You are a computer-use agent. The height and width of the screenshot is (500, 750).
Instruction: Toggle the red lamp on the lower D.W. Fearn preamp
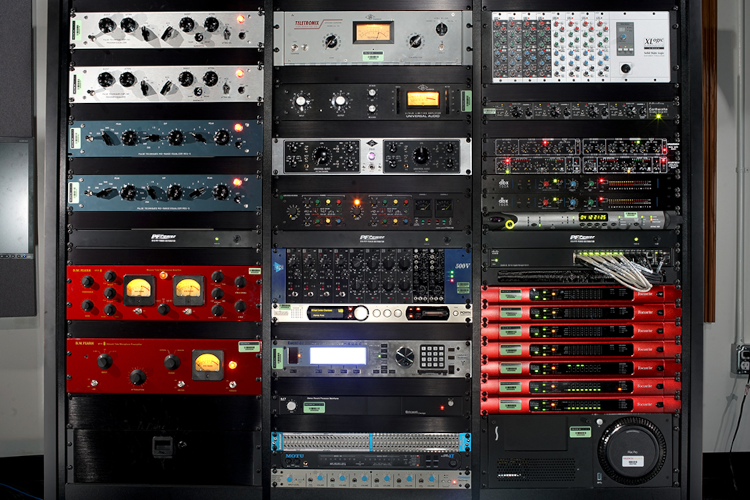(233, 366)
